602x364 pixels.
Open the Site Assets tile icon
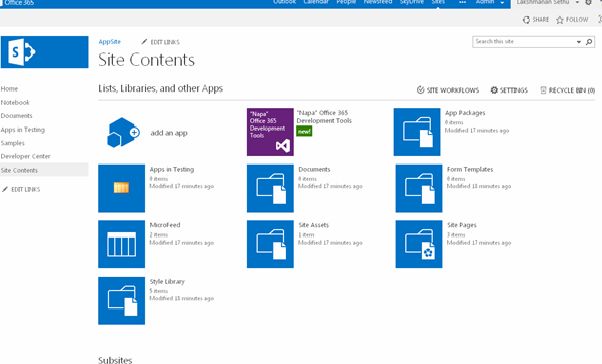pos(270,244)
